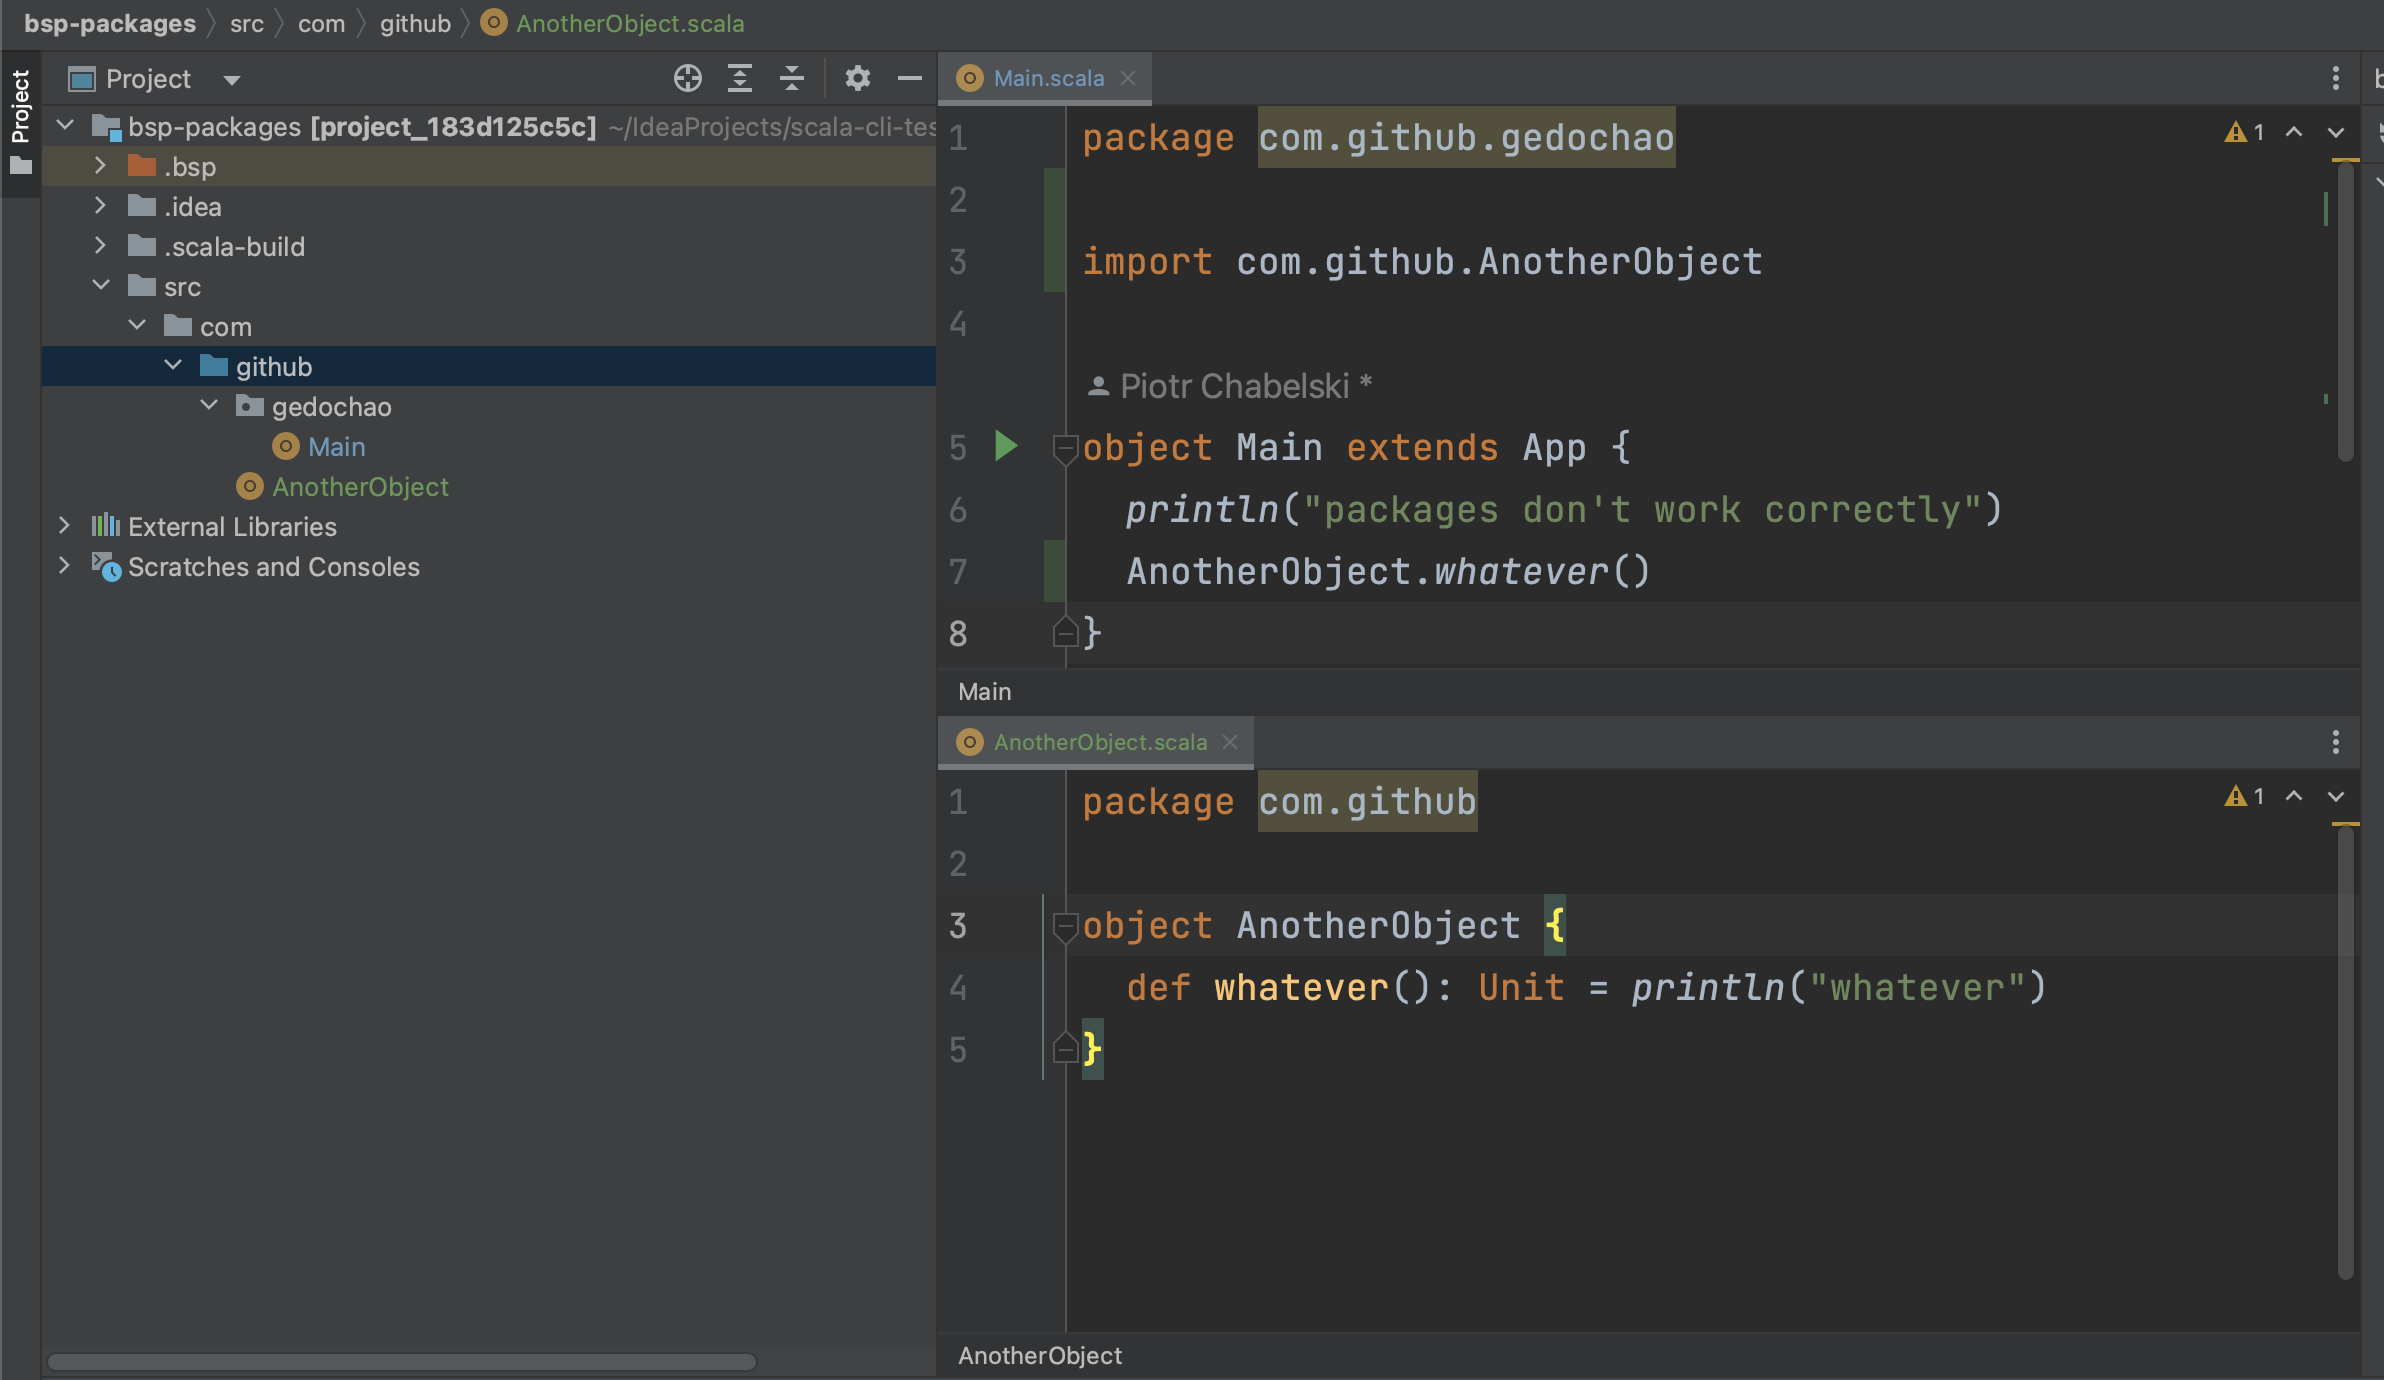Collapse the AnotherObject code fold in gutter
Image resolution: width=2384 pixels, height=1380 pixels.
point(1064,925)
